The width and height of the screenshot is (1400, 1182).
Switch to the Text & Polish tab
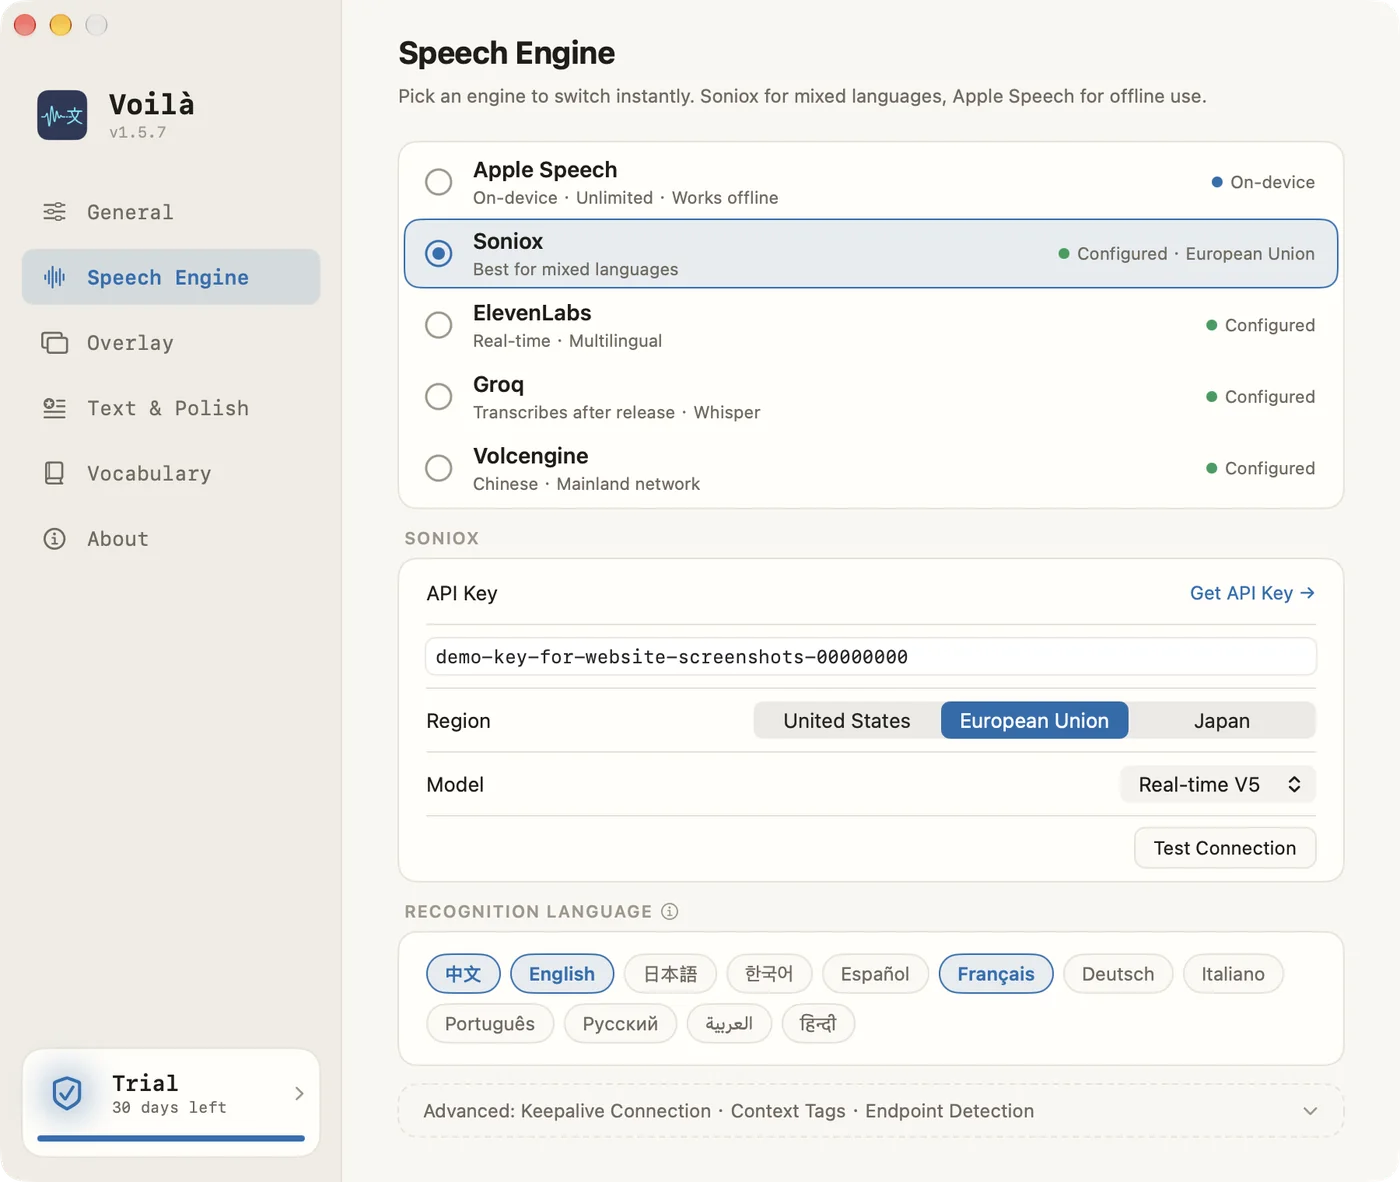(x=171, y=408)
